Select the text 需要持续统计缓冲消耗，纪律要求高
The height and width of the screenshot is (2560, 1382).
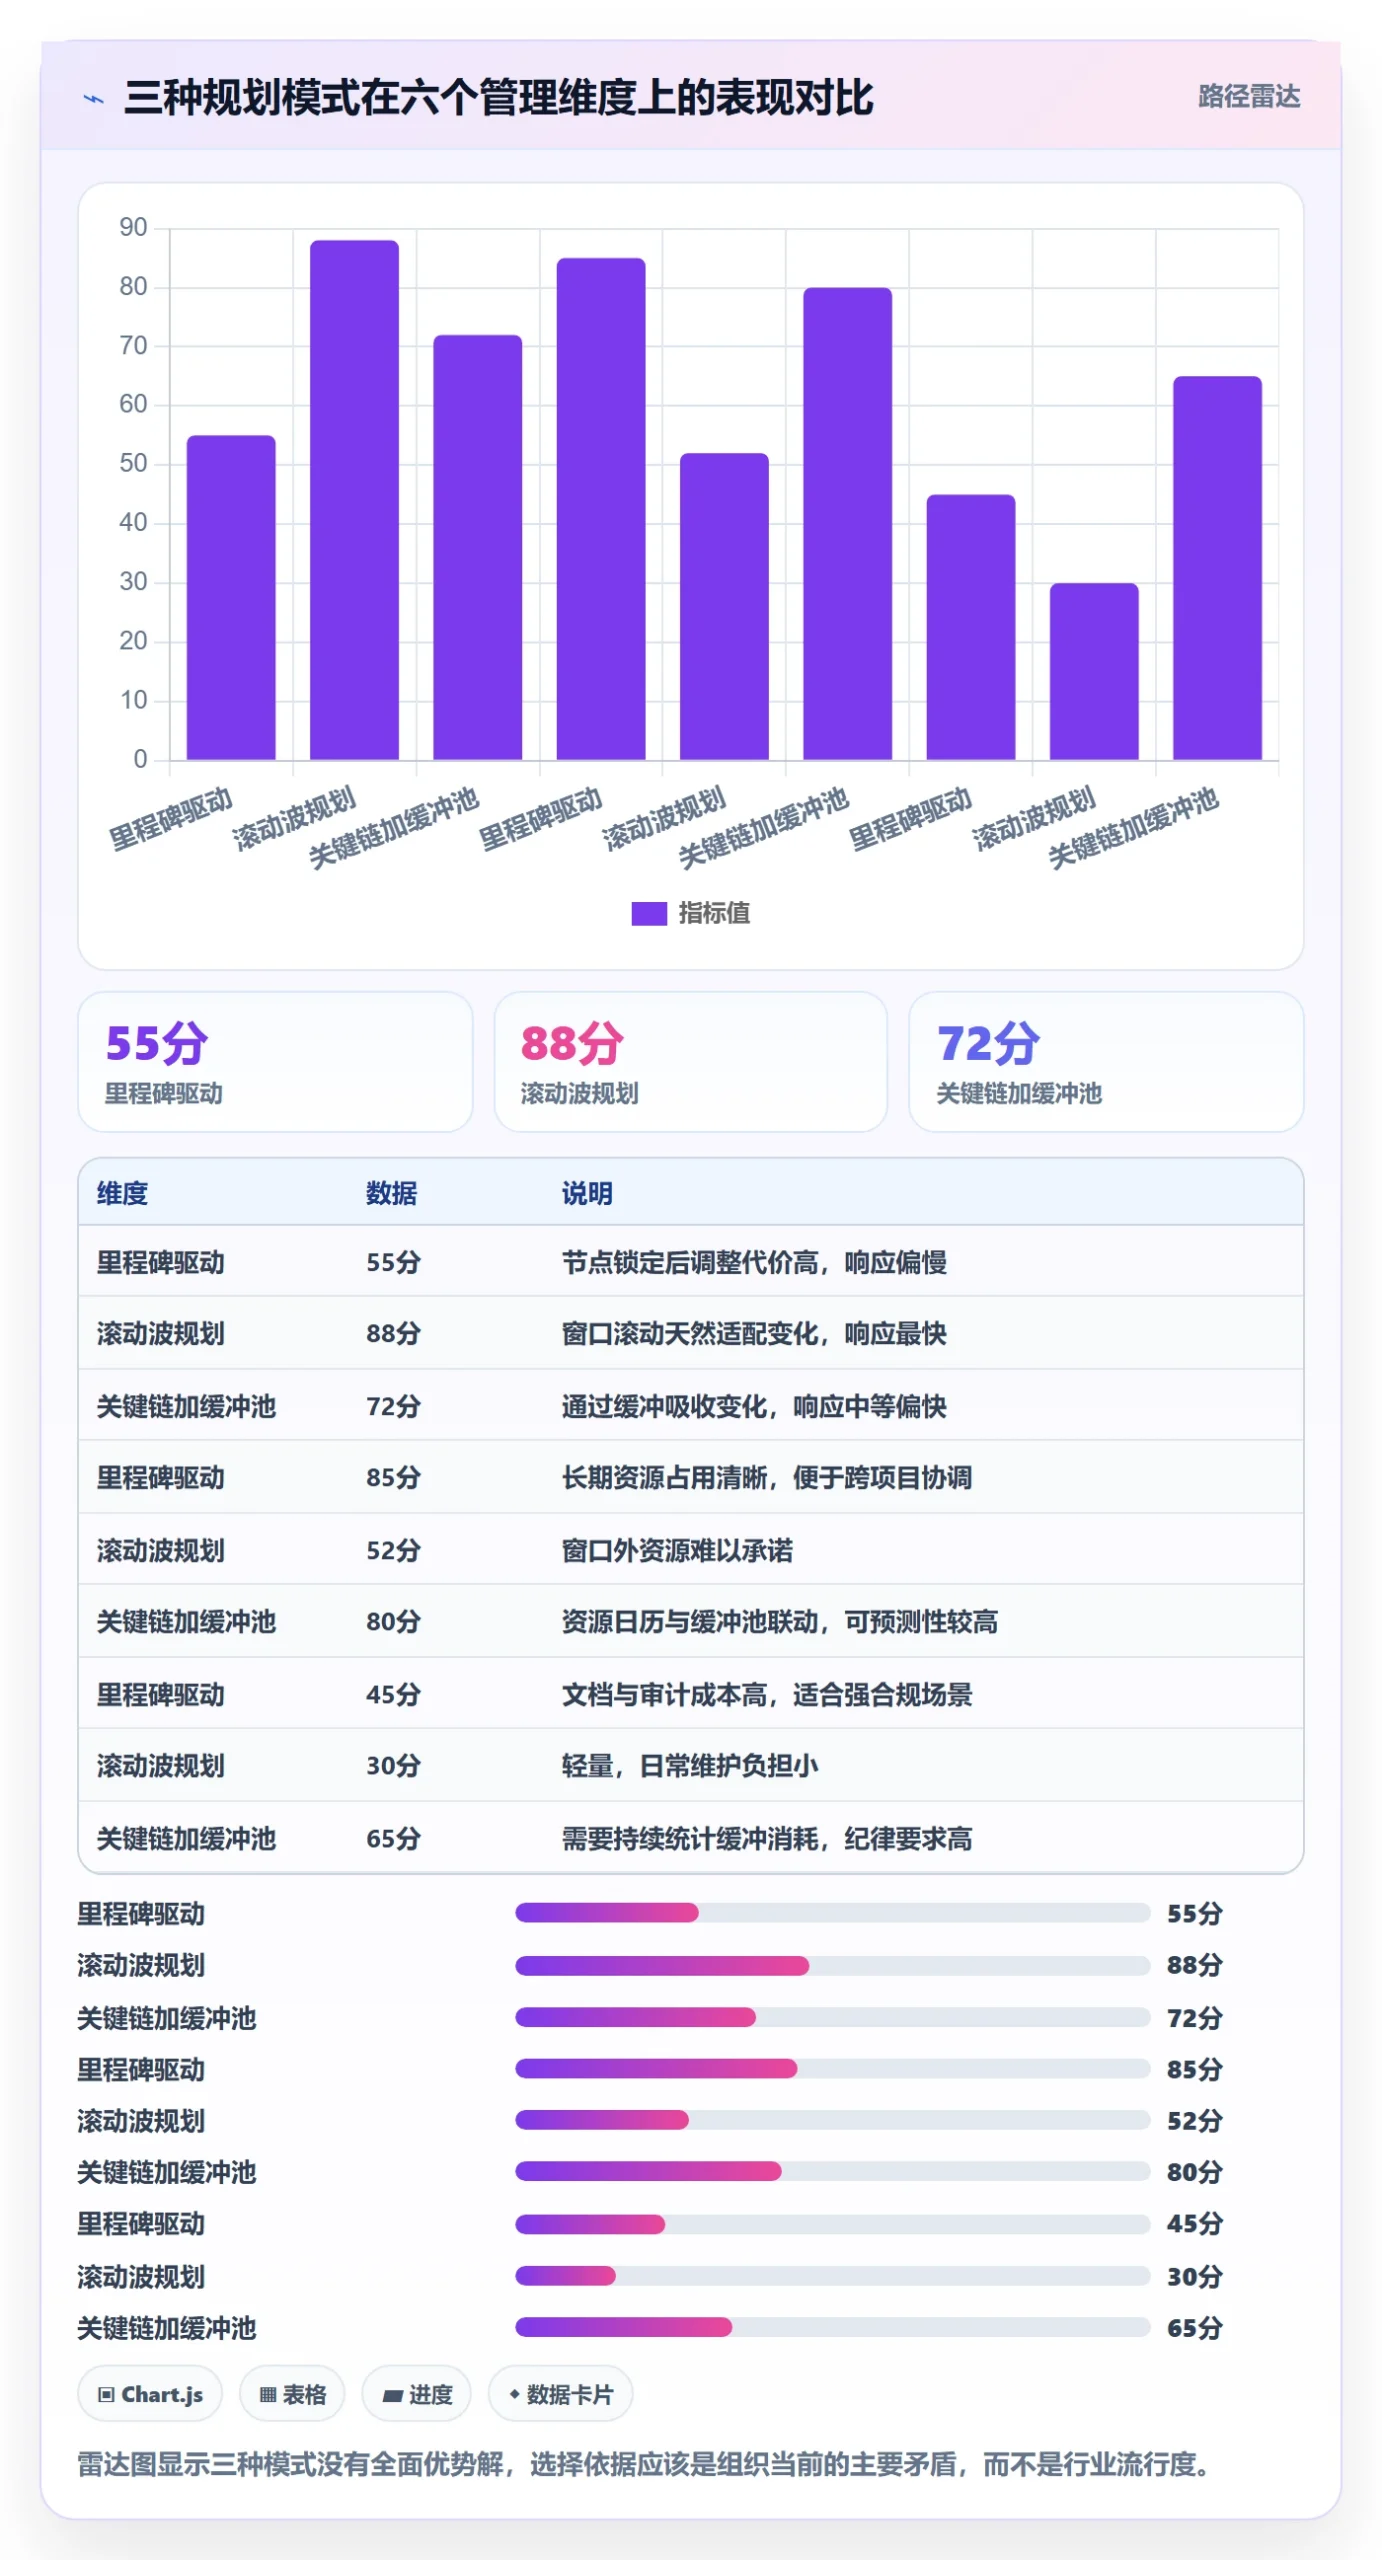click(x=767, y=1838)
